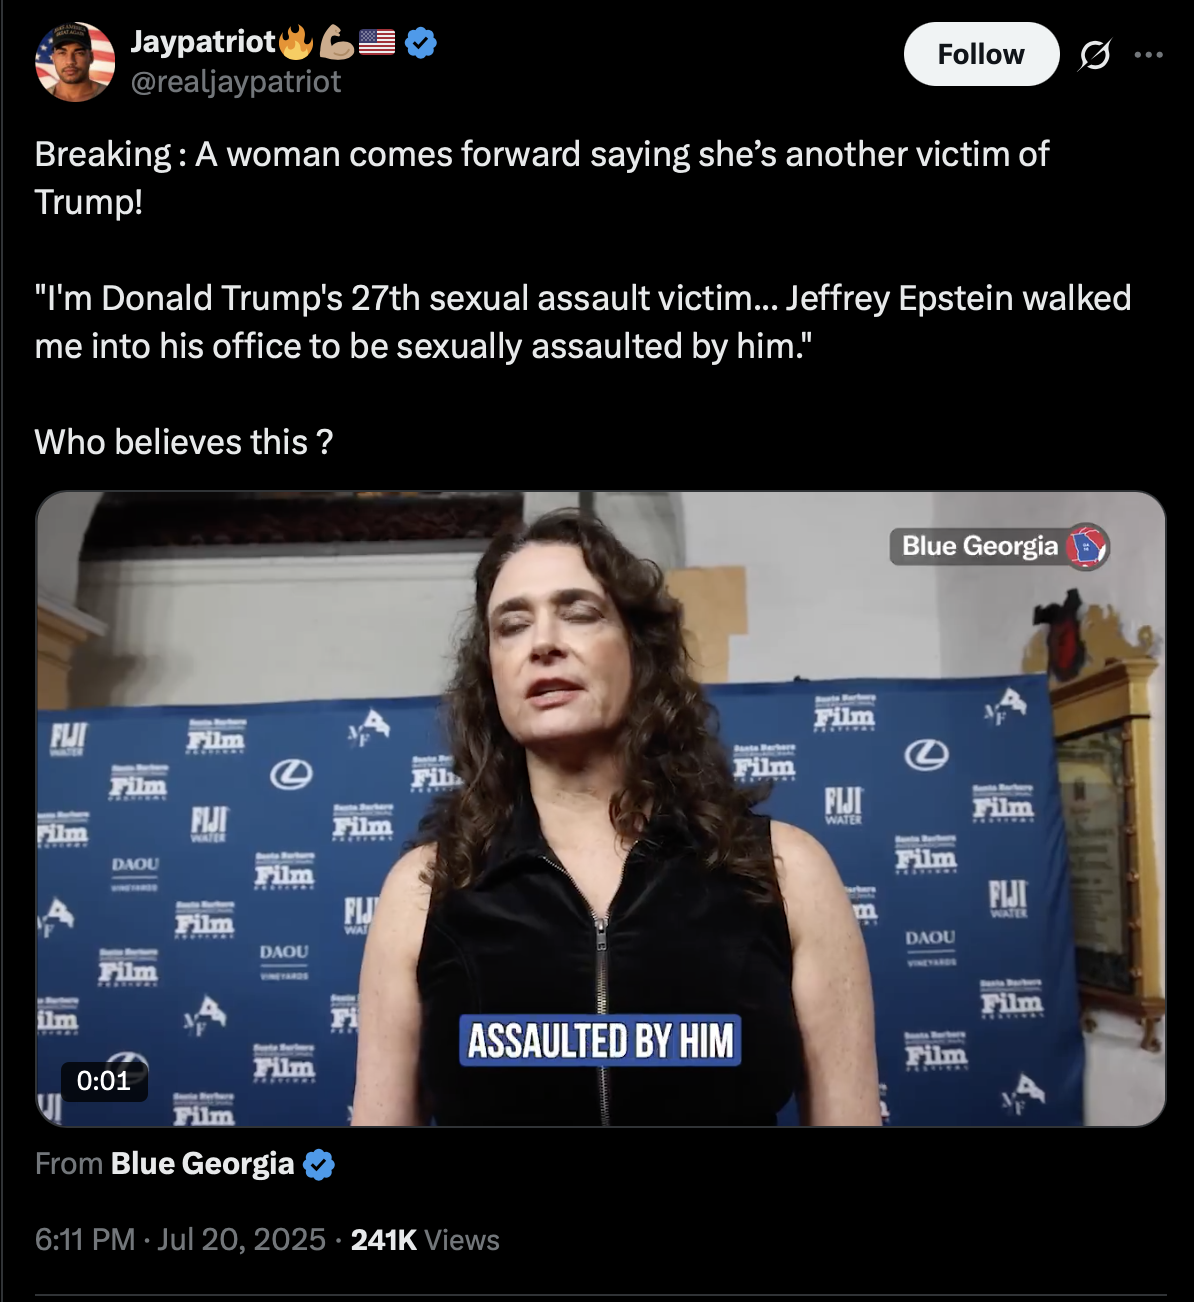This screenshot has height=1302, width=1194.
Task: Follow the Jaypatriot account
Action: pos(981,54)
